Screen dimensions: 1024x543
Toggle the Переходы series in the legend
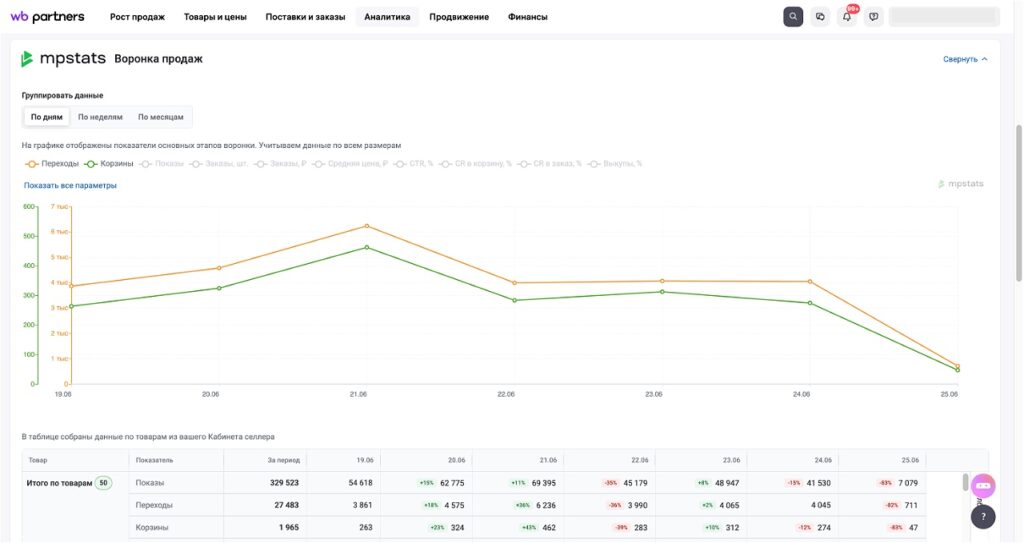tap(52, 163)
